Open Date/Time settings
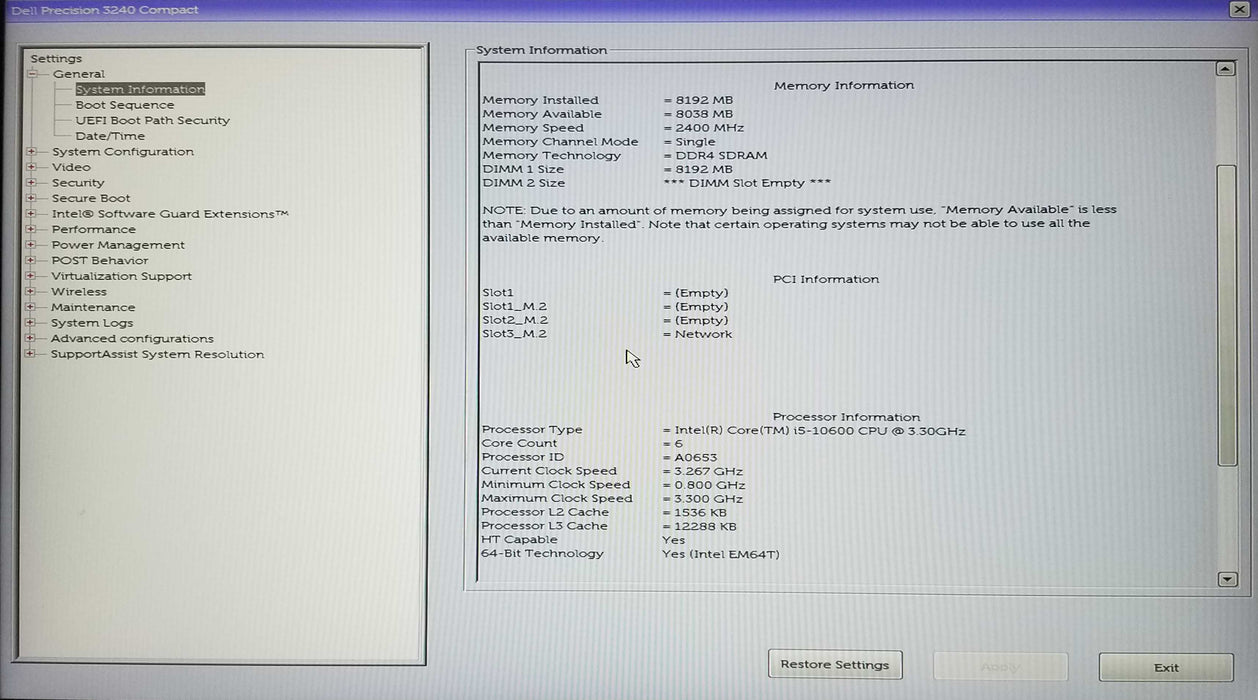The height and width of the screenshot is (700, 1258). (110, 136)
